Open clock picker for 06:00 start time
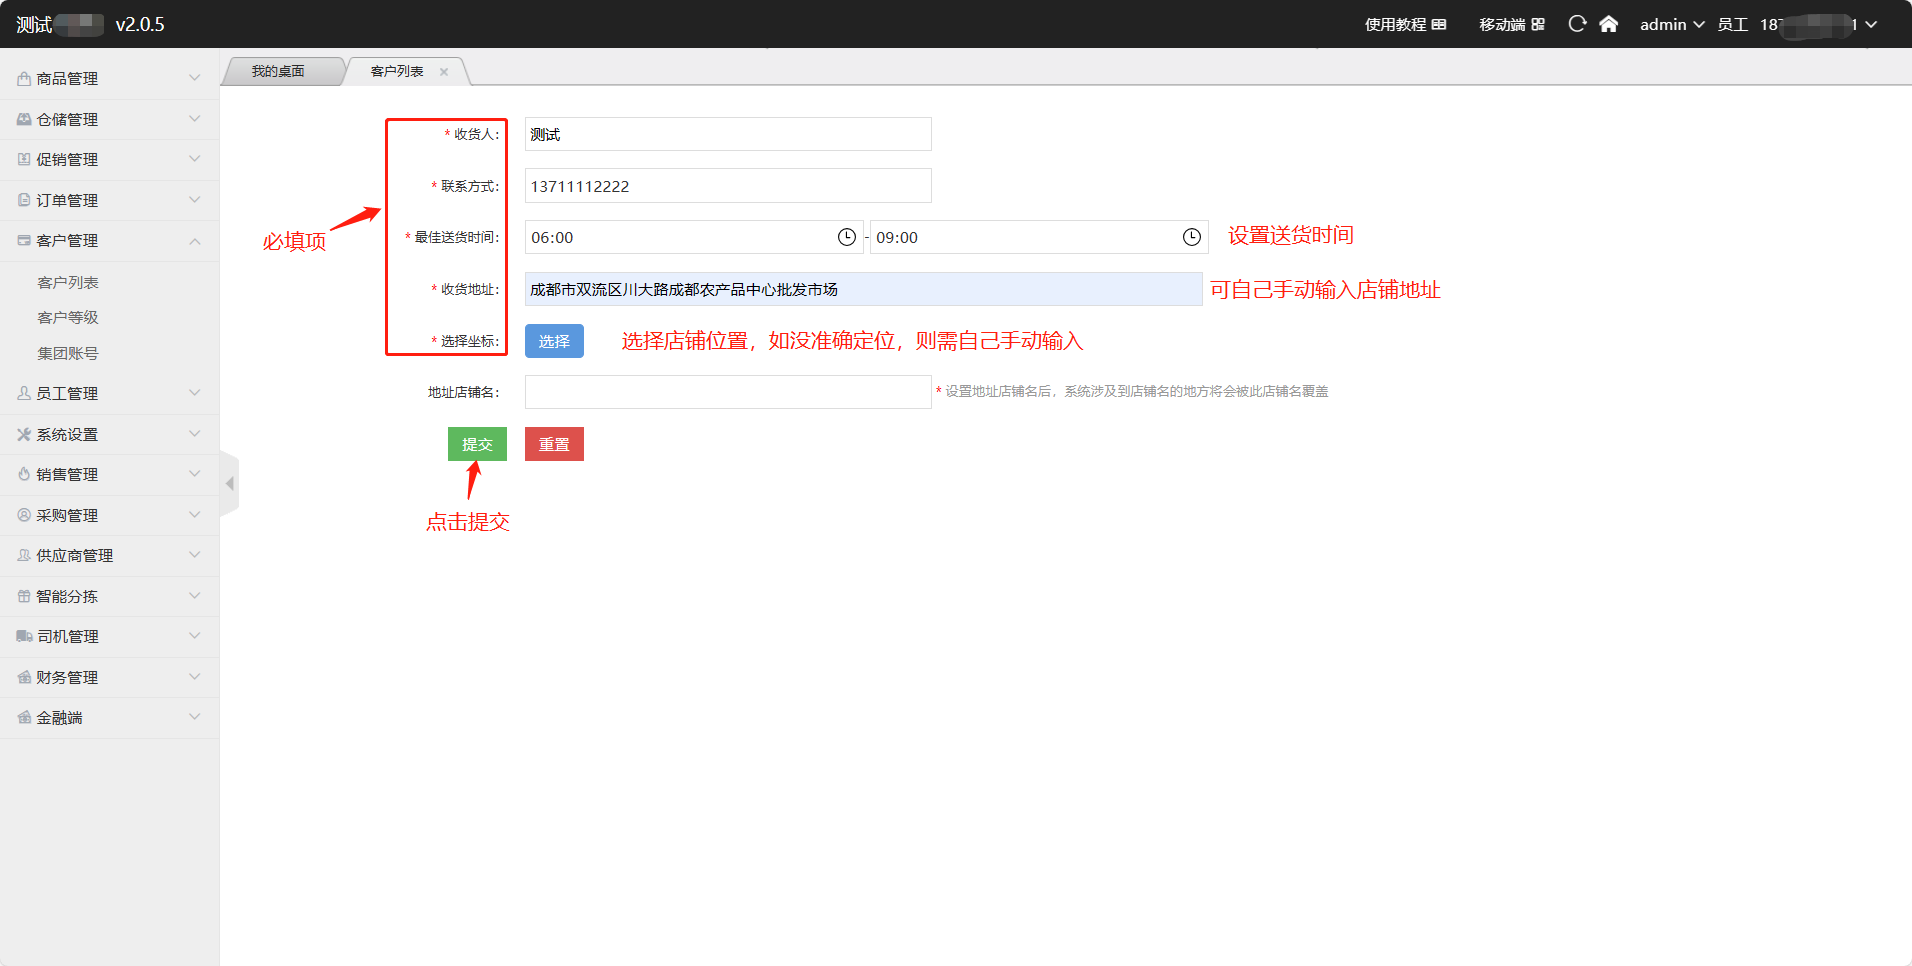Viewport: 1912px width, 966px height. pyautogui.click(x=846, y=237)
